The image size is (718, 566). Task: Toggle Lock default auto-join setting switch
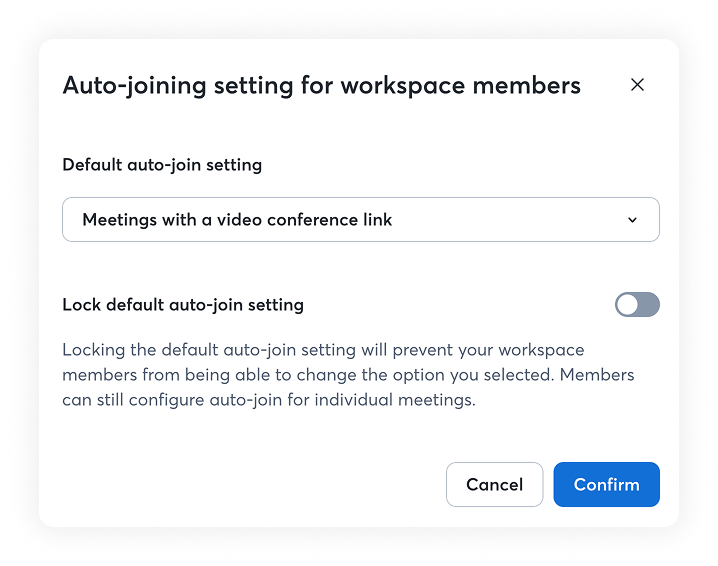tap(637, 305)
